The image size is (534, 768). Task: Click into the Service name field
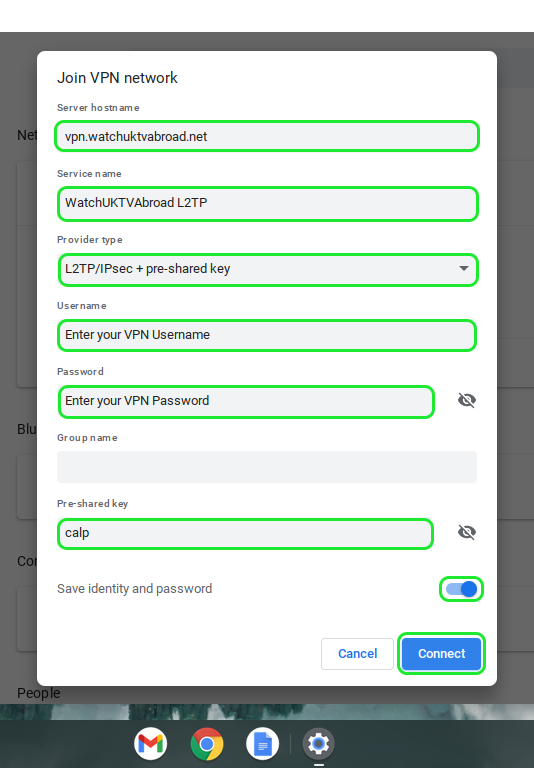[267, 203]
